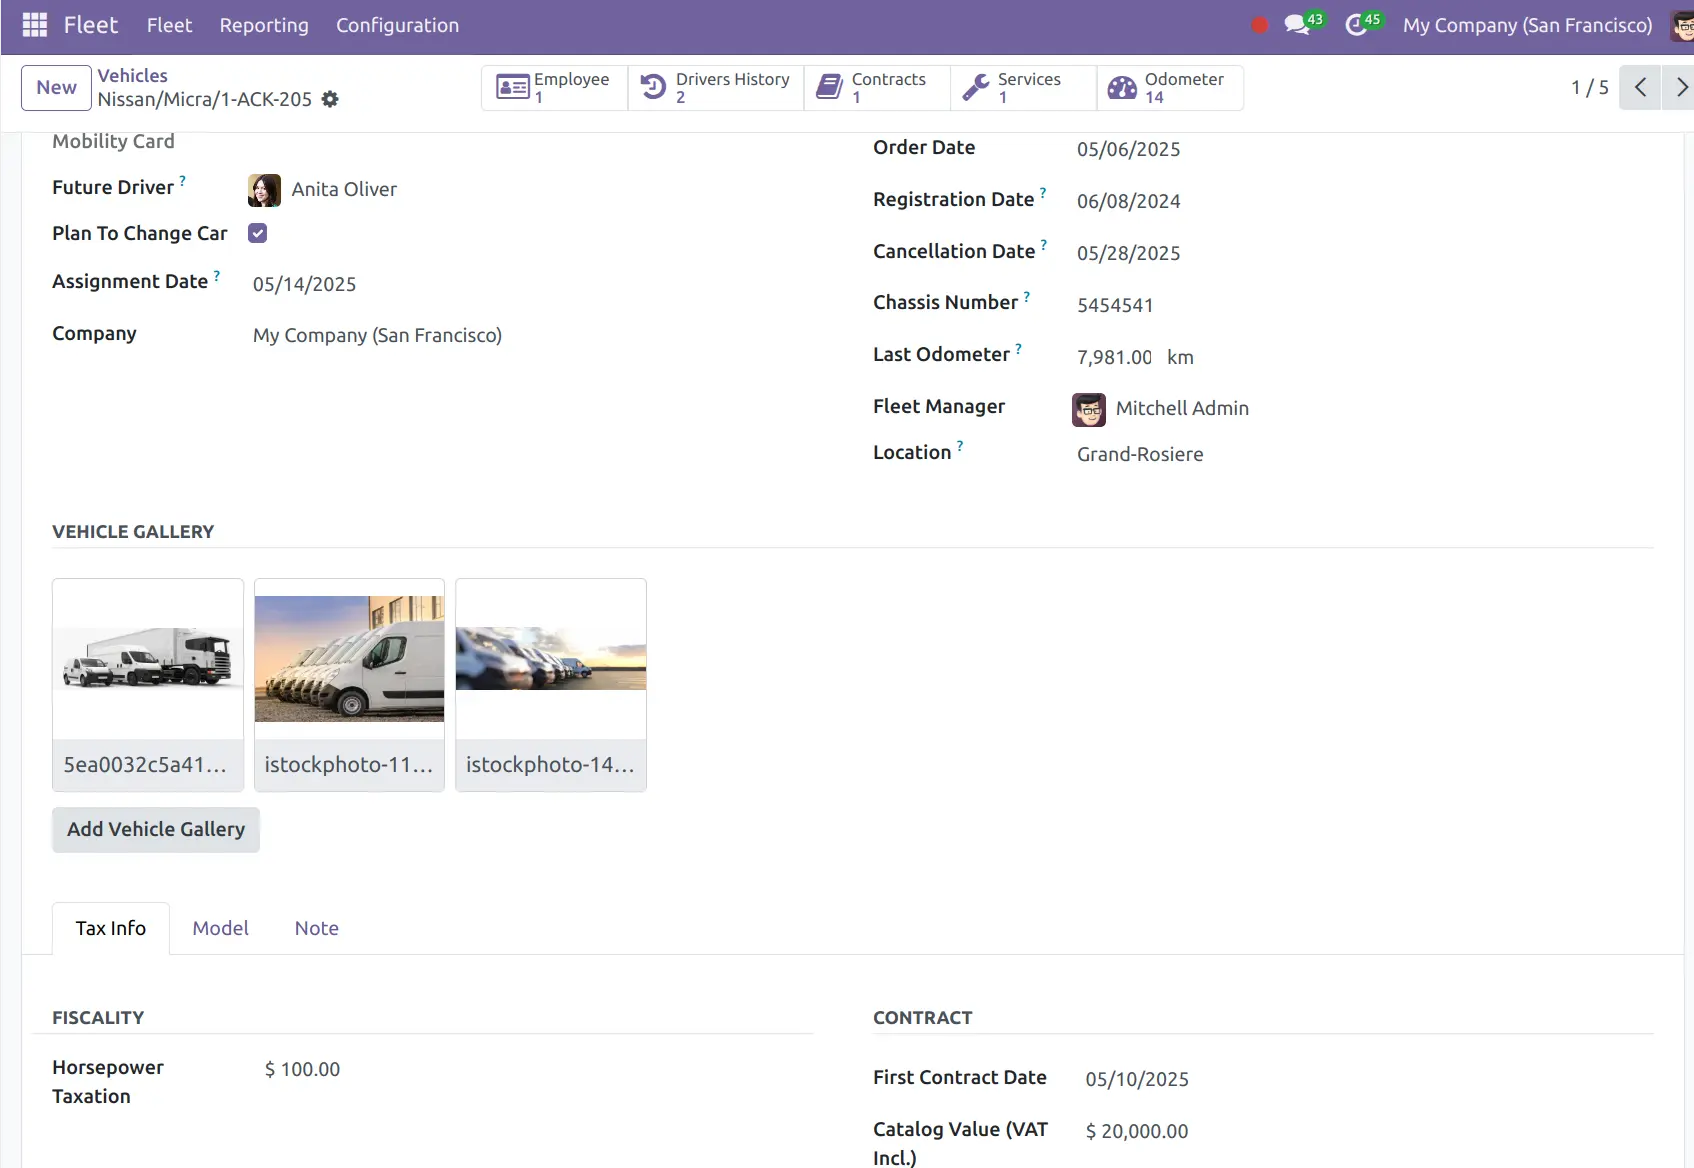1694x1168 pixels.
Task: Open the Configuration menu
Action: [x=397, y=26]
